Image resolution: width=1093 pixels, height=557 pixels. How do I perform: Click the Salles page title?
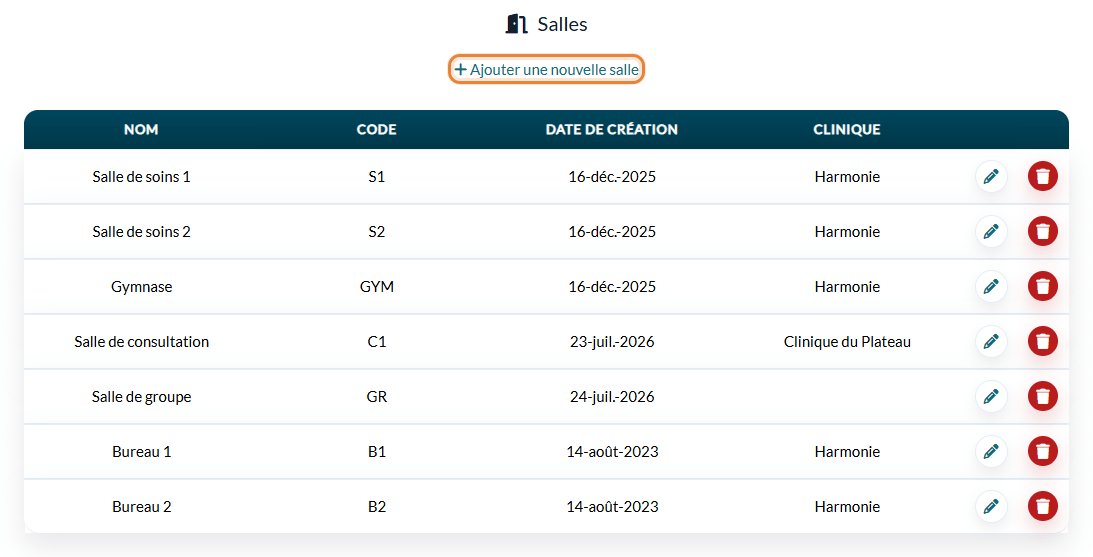(562, 24)
